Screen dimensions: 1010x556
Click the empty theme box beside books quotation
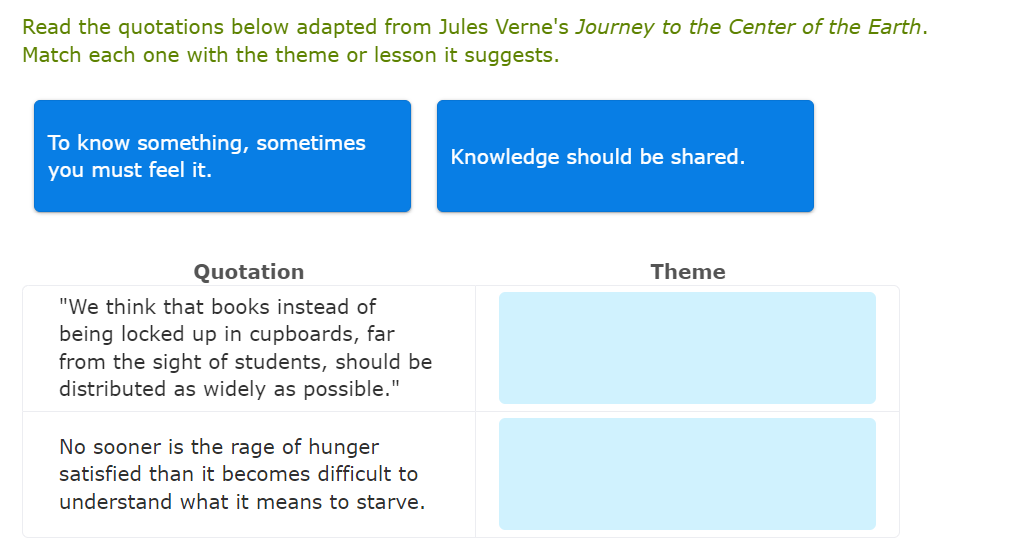[687, 348]
